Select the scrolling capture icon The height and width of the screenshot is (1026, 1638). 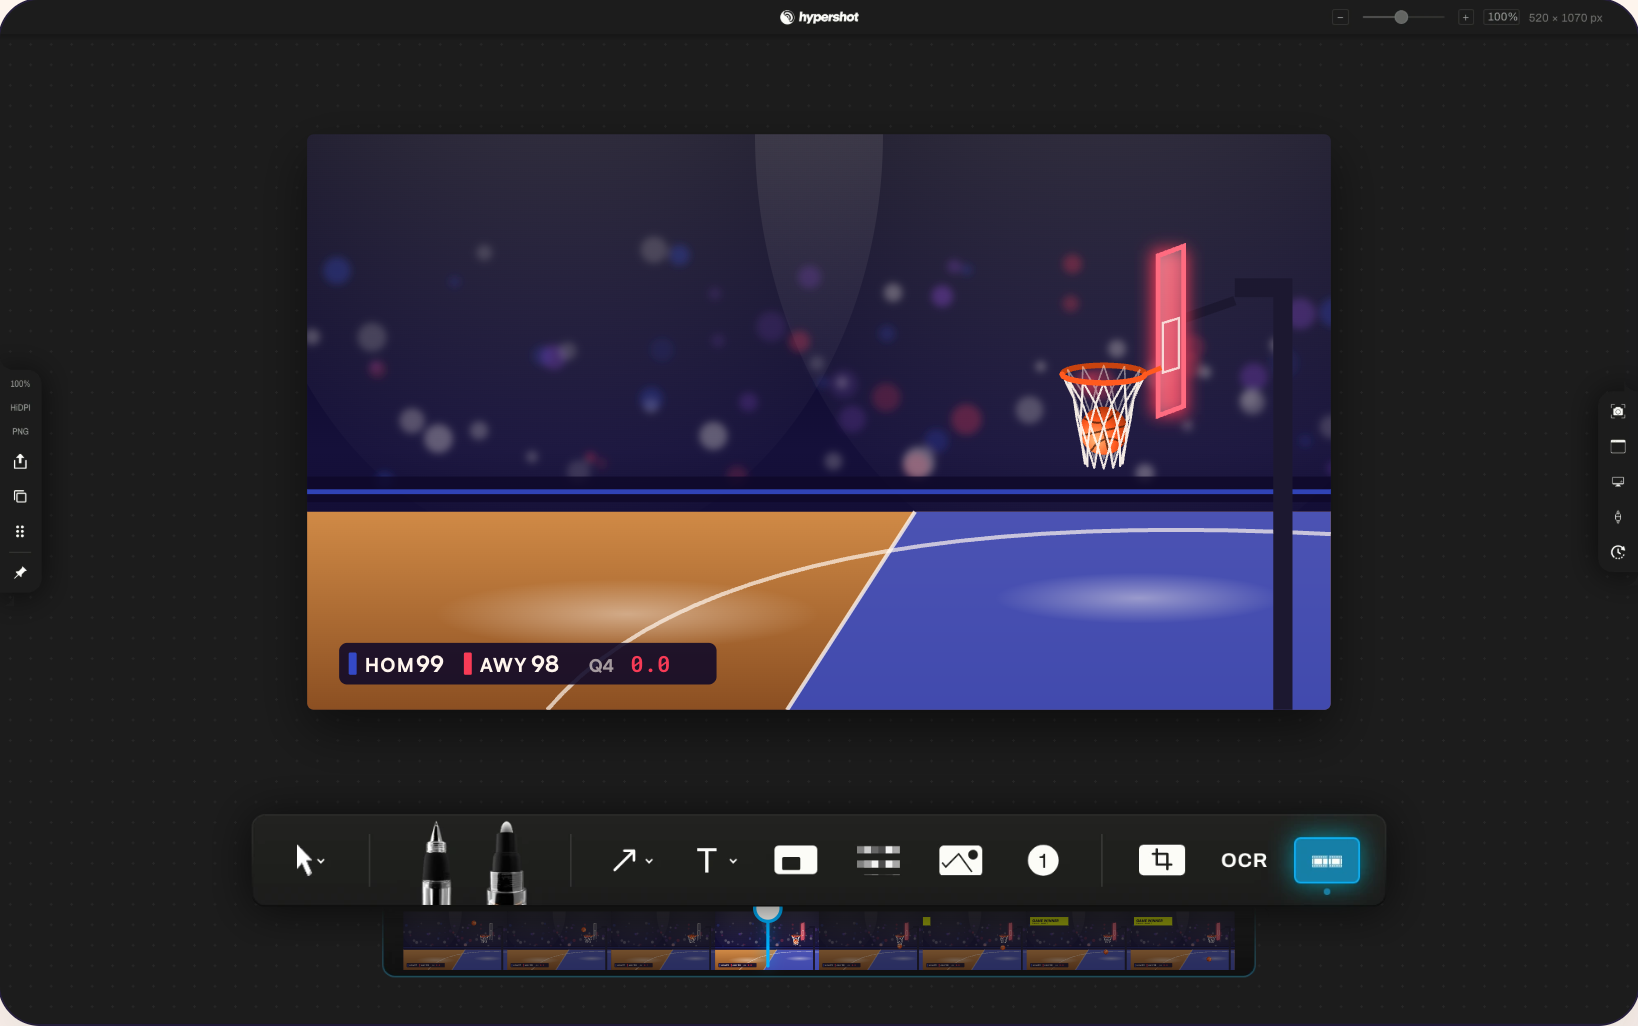click(x=1618, y=517)
